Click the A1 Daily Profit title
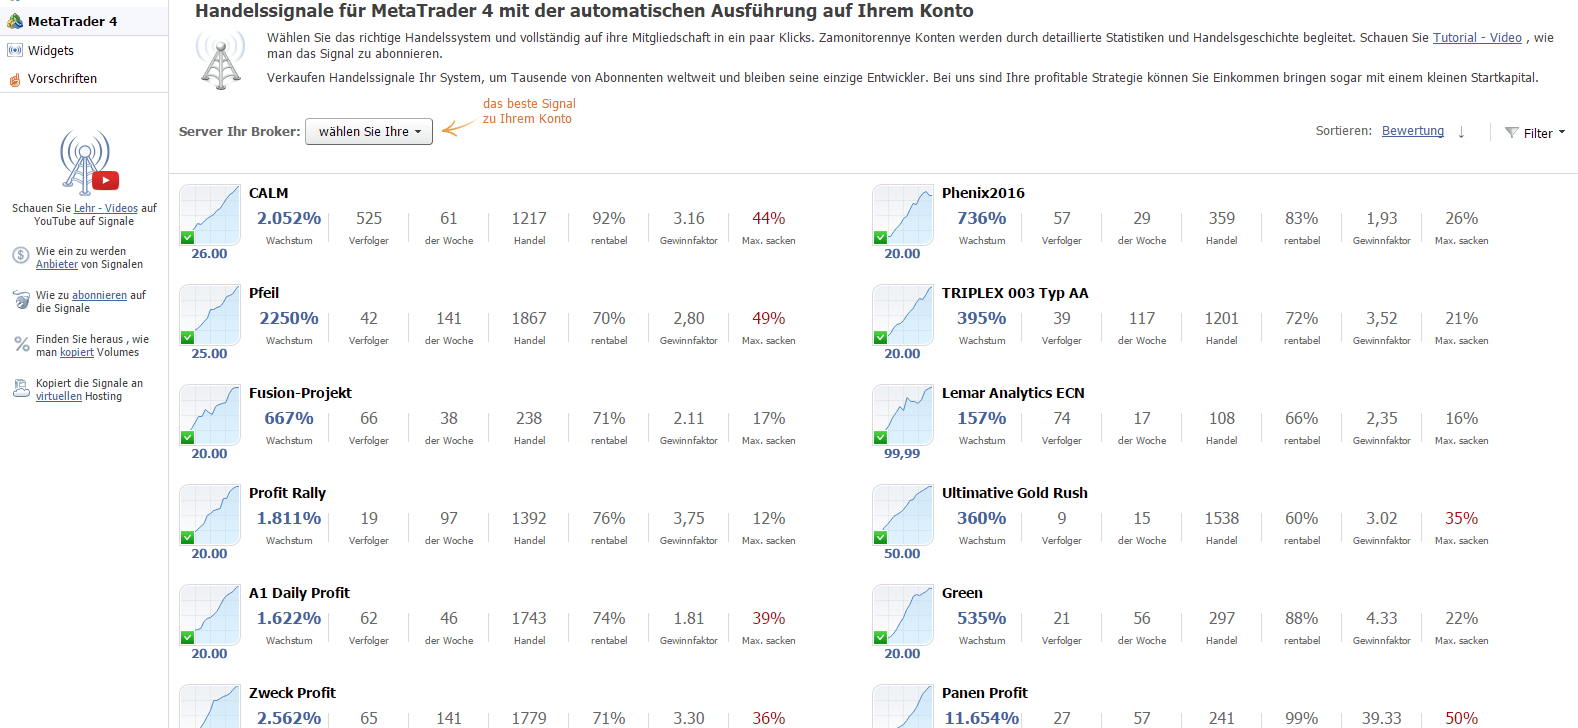Image resolution: width=1578 pixels, height=728 pixels. [299, 593]
